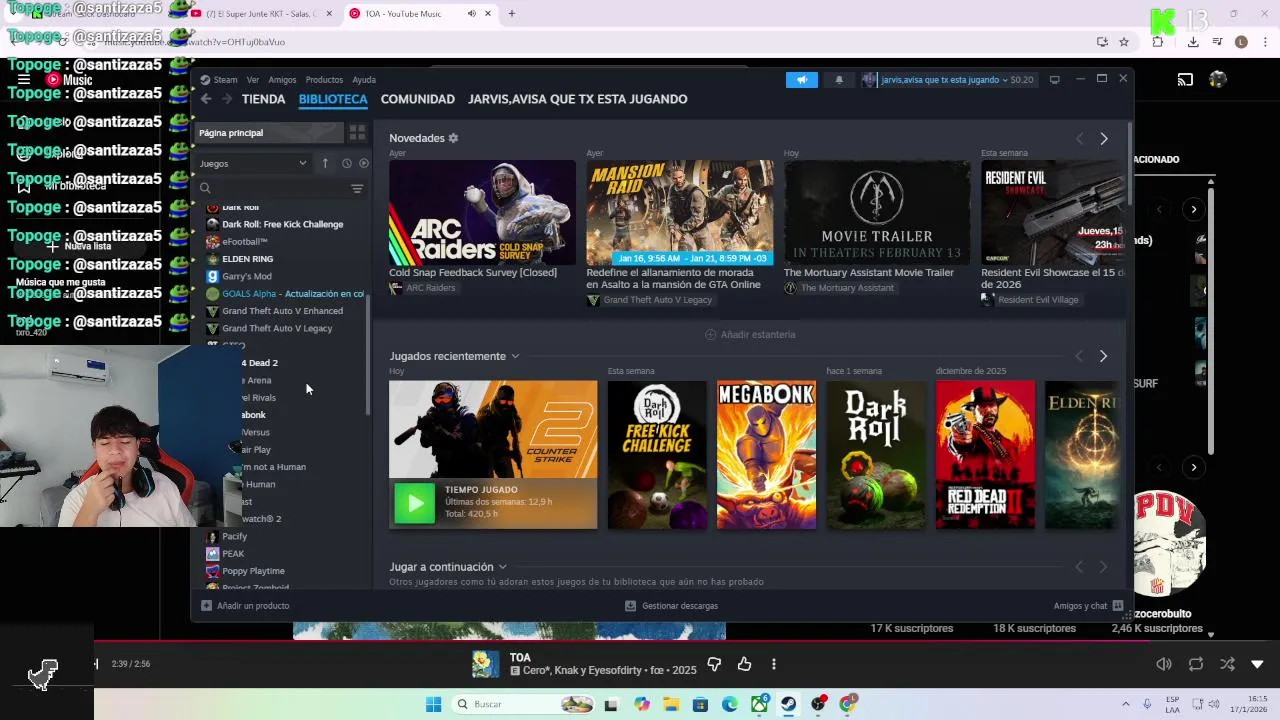Open Microsoft Edge from taskbar
The image size is (1280, 720).
[730, 704]
